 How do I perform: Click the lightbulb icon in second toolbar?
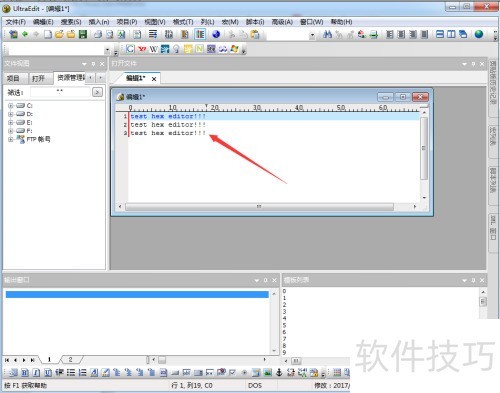click(x=176, y=49)
